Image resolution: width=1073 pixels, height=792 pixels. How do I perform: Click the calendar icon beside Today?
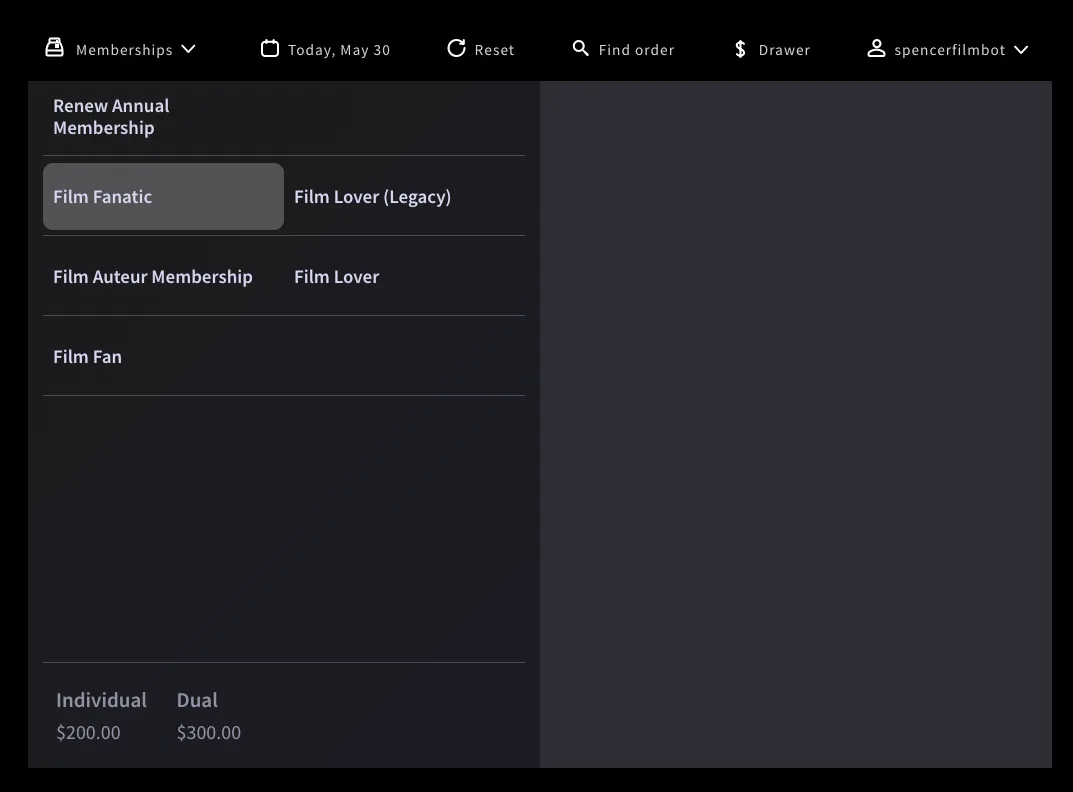(270, 49)
